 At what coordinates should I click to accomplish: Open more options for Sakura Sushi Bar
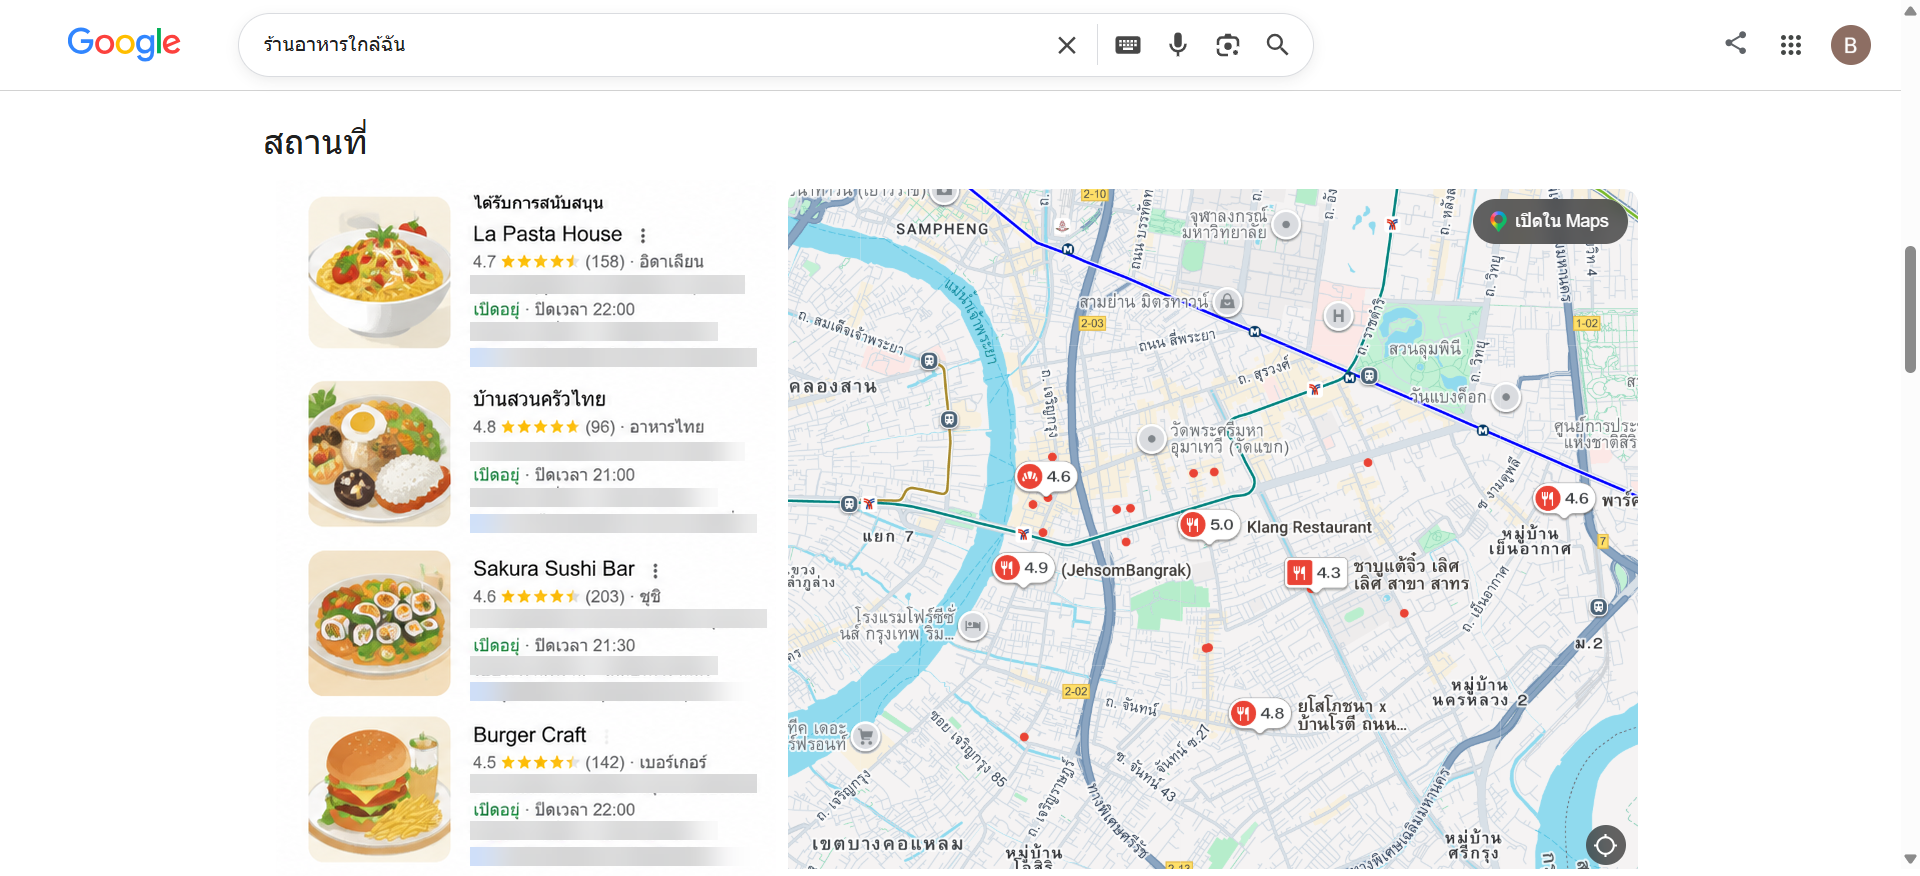click(x=656, y=571)
